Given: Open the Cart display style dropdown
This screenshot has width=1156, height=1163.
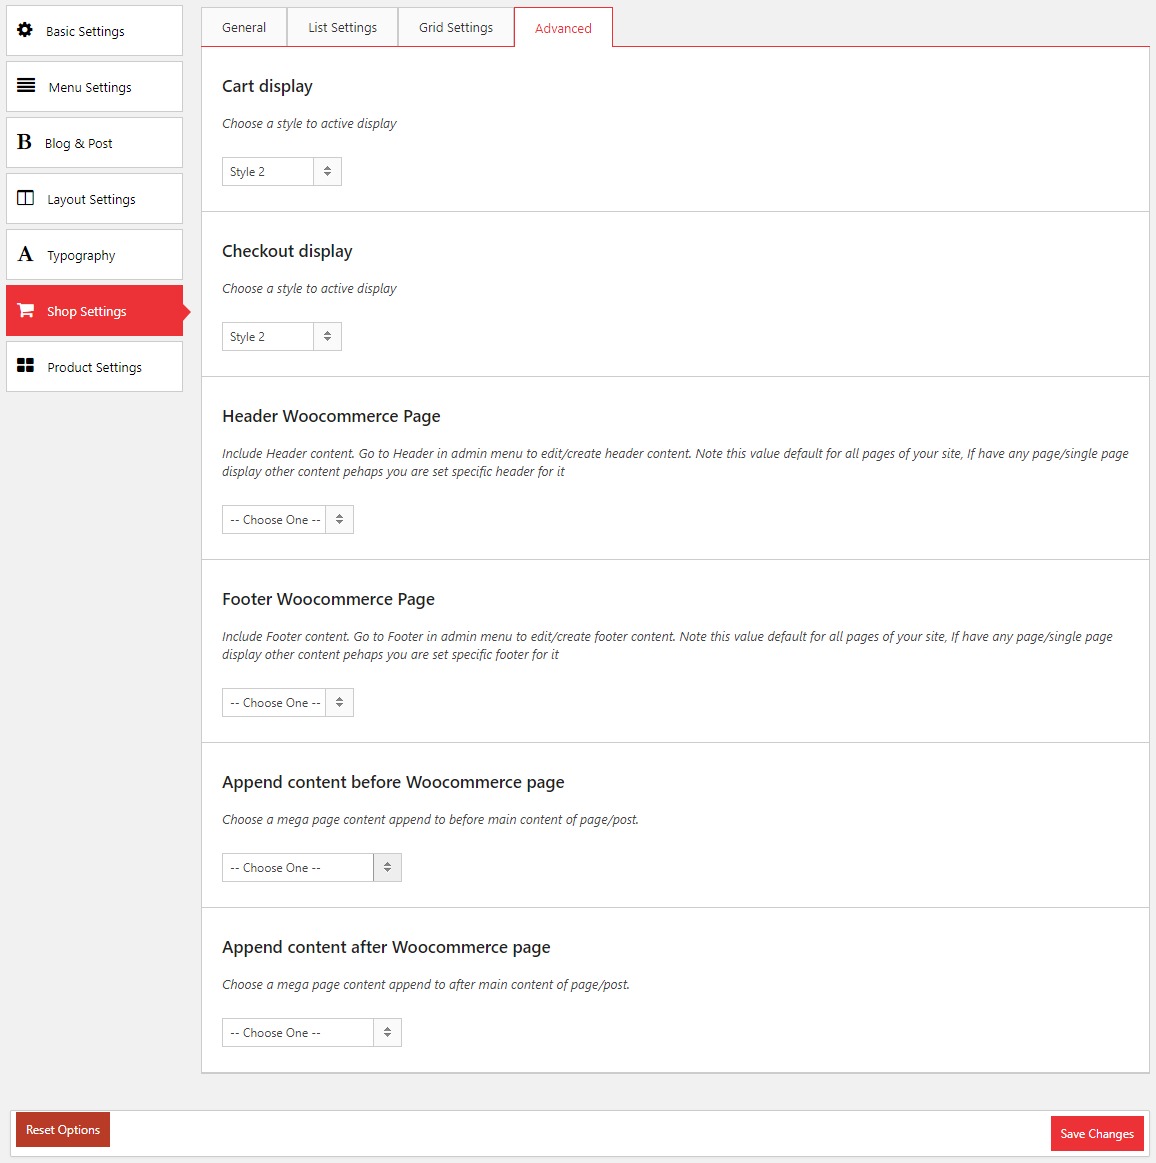Looking at the screenshot, I should [x=281, y=172].
